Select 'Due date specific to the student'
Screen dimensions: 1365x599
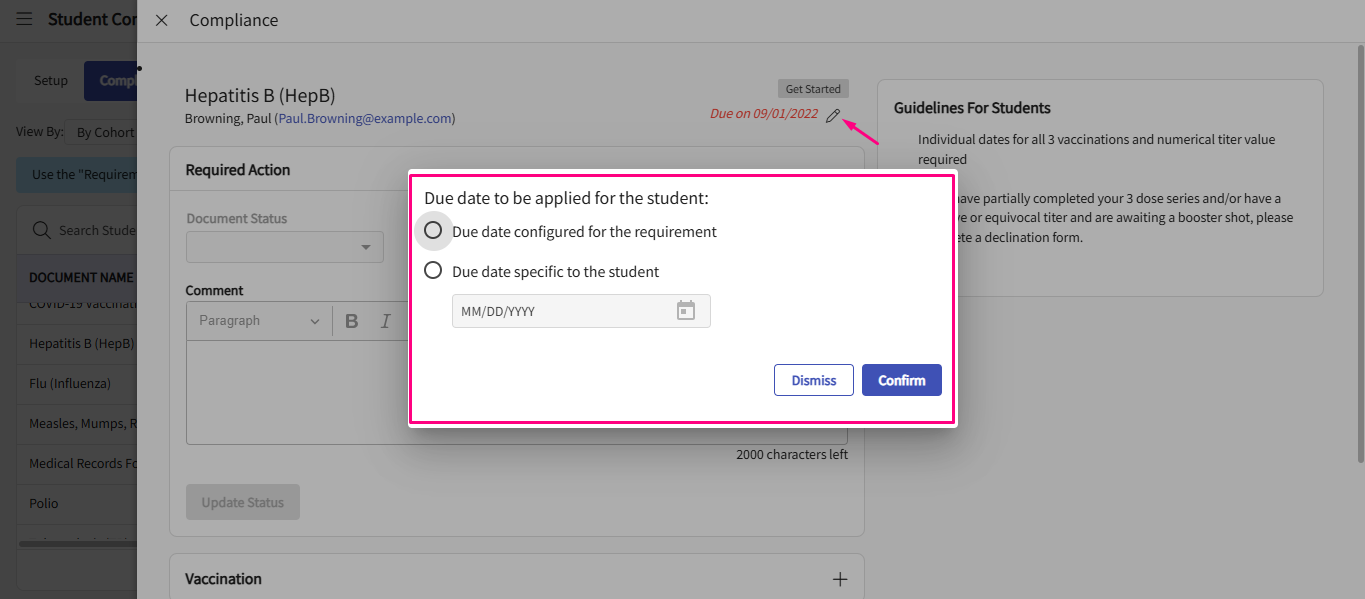433,271
